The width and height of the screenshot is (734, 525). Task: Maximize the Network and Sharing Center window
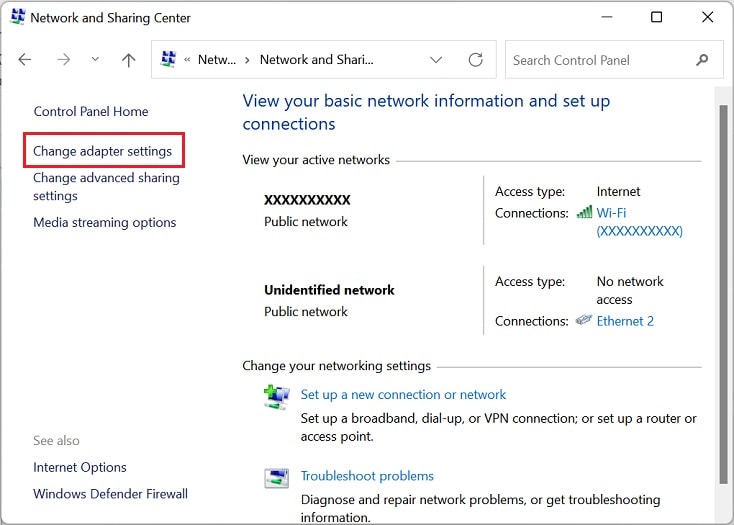(656, 17)
